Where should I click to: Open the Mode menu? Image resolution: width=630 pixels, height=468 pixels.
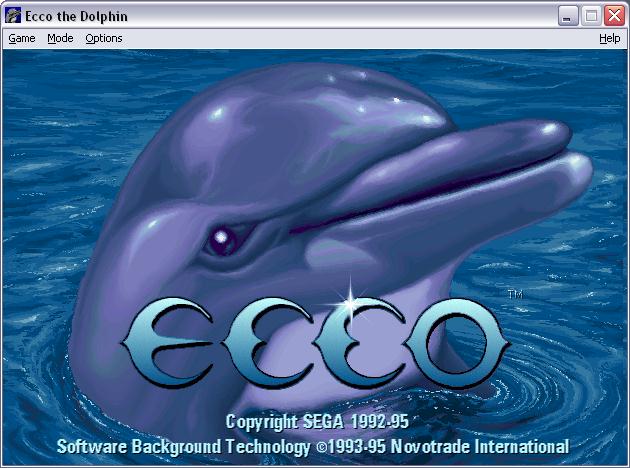pos(60,39)
